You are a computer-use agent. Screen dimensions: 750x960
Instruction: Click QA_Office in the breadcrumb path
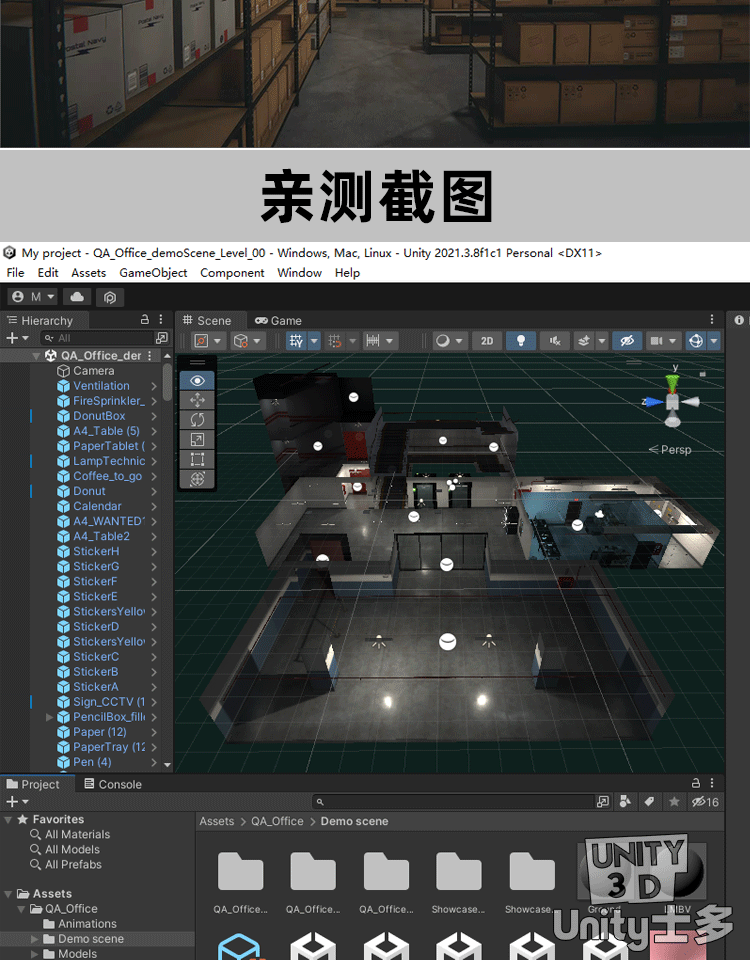277,821
